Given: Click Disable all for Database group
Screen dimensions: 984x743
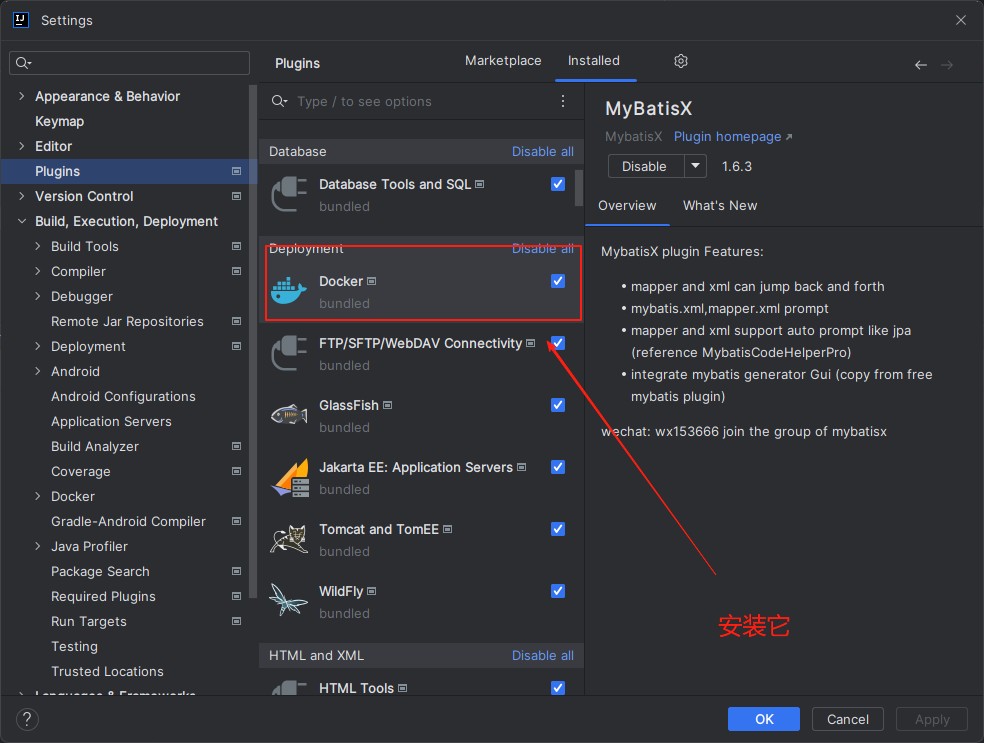Looking at the screenshot, I should 543,151.
